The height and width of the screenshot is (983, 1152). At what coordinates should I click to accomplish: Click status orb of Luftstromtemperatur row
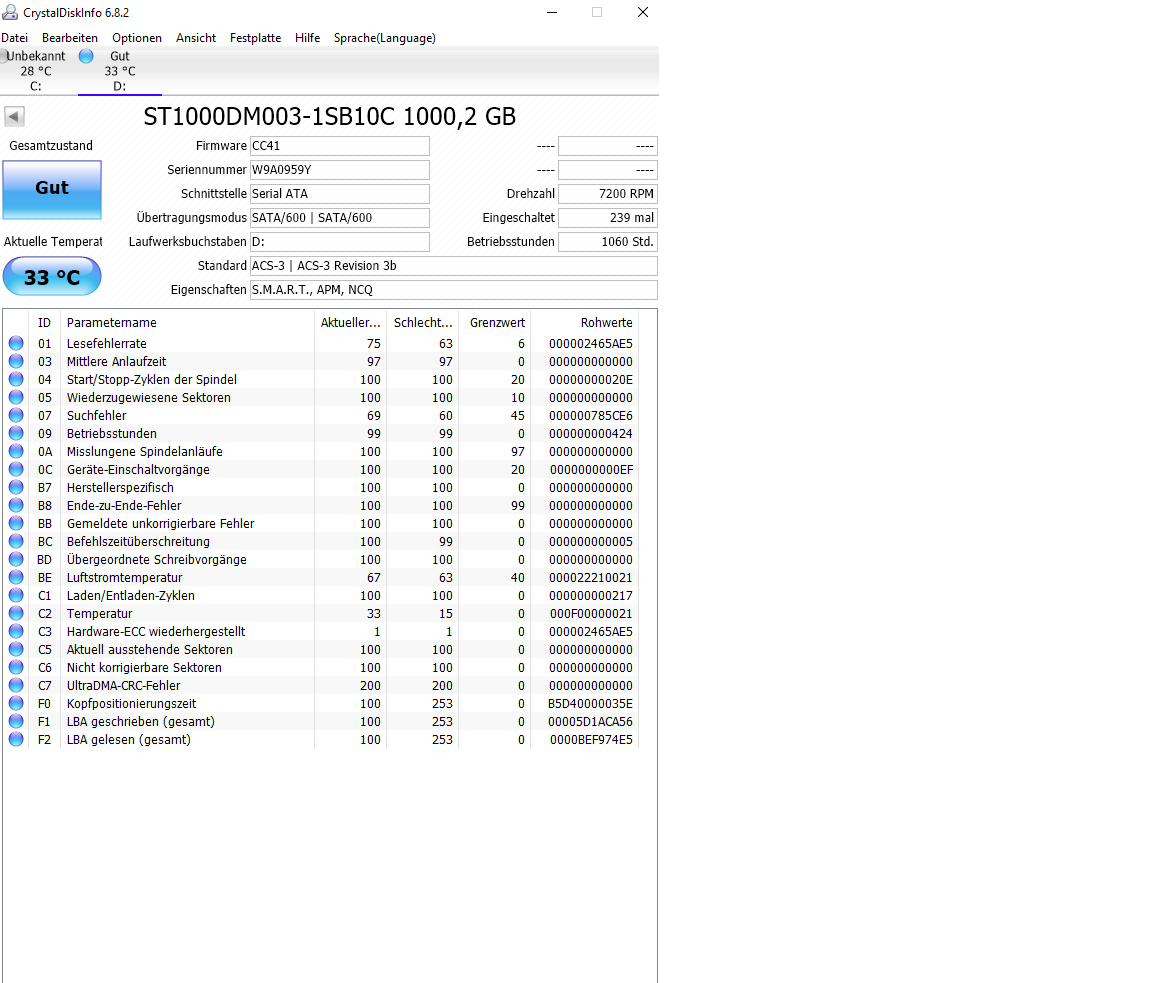point(16,577)
